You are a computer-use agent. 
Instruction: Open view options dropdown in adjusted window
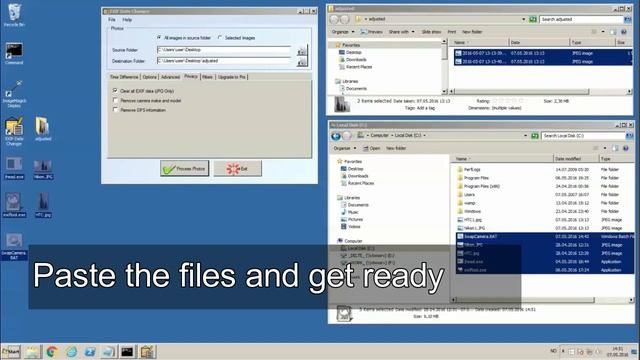[x=603, y=32]
